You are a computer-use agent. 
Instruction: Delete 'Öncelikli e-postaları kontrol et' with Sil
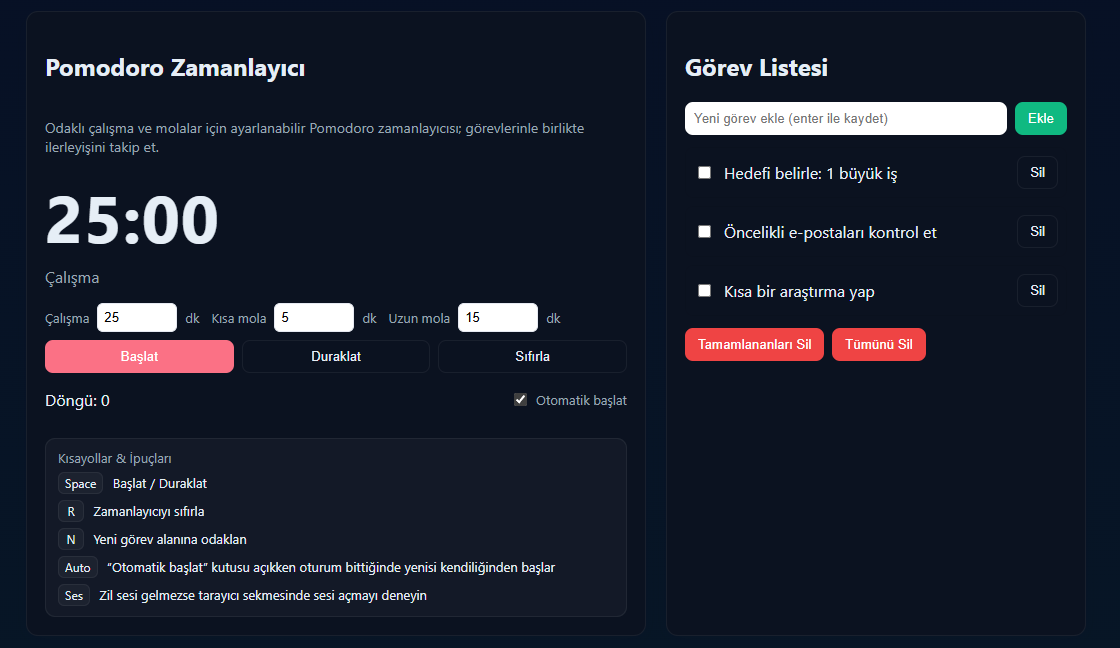[x=1037, y=231]
